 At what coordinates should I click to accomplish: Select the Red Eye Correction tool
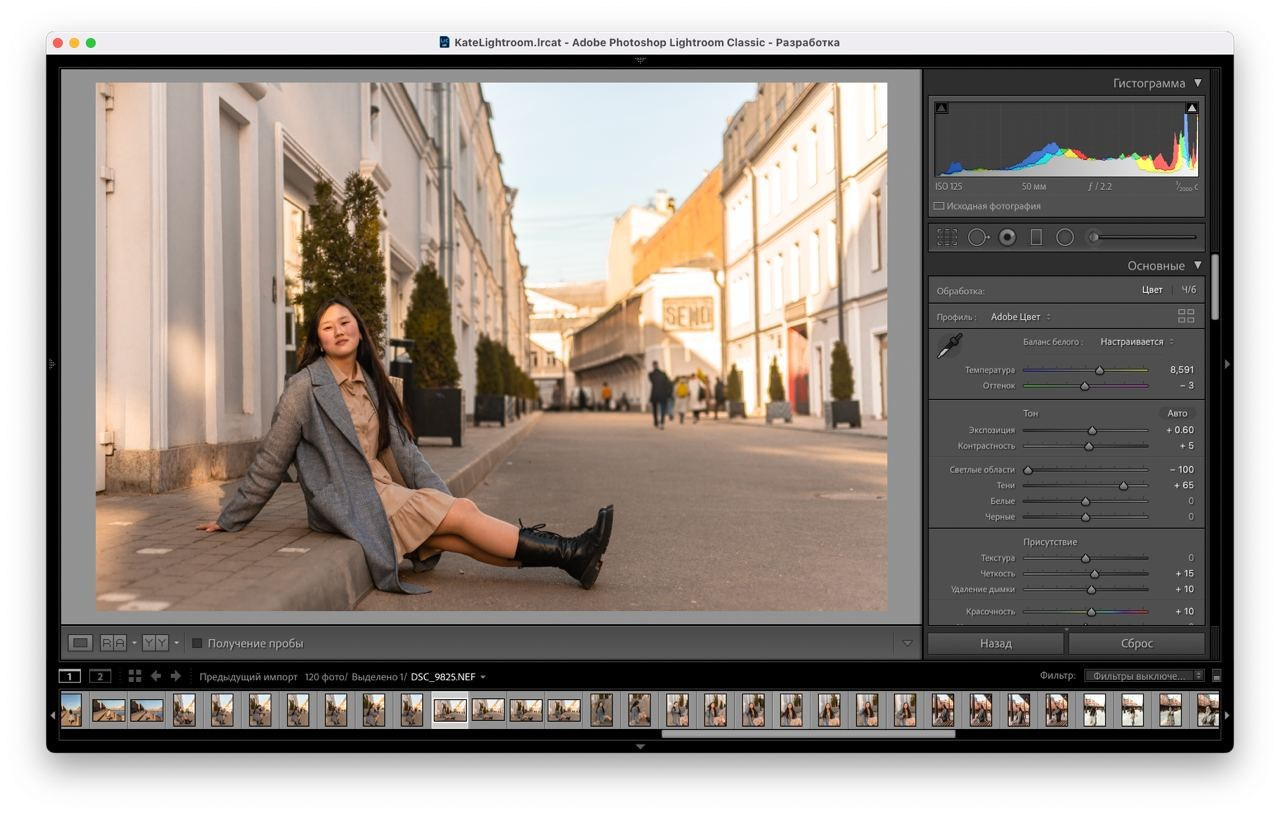(1008, 237)
